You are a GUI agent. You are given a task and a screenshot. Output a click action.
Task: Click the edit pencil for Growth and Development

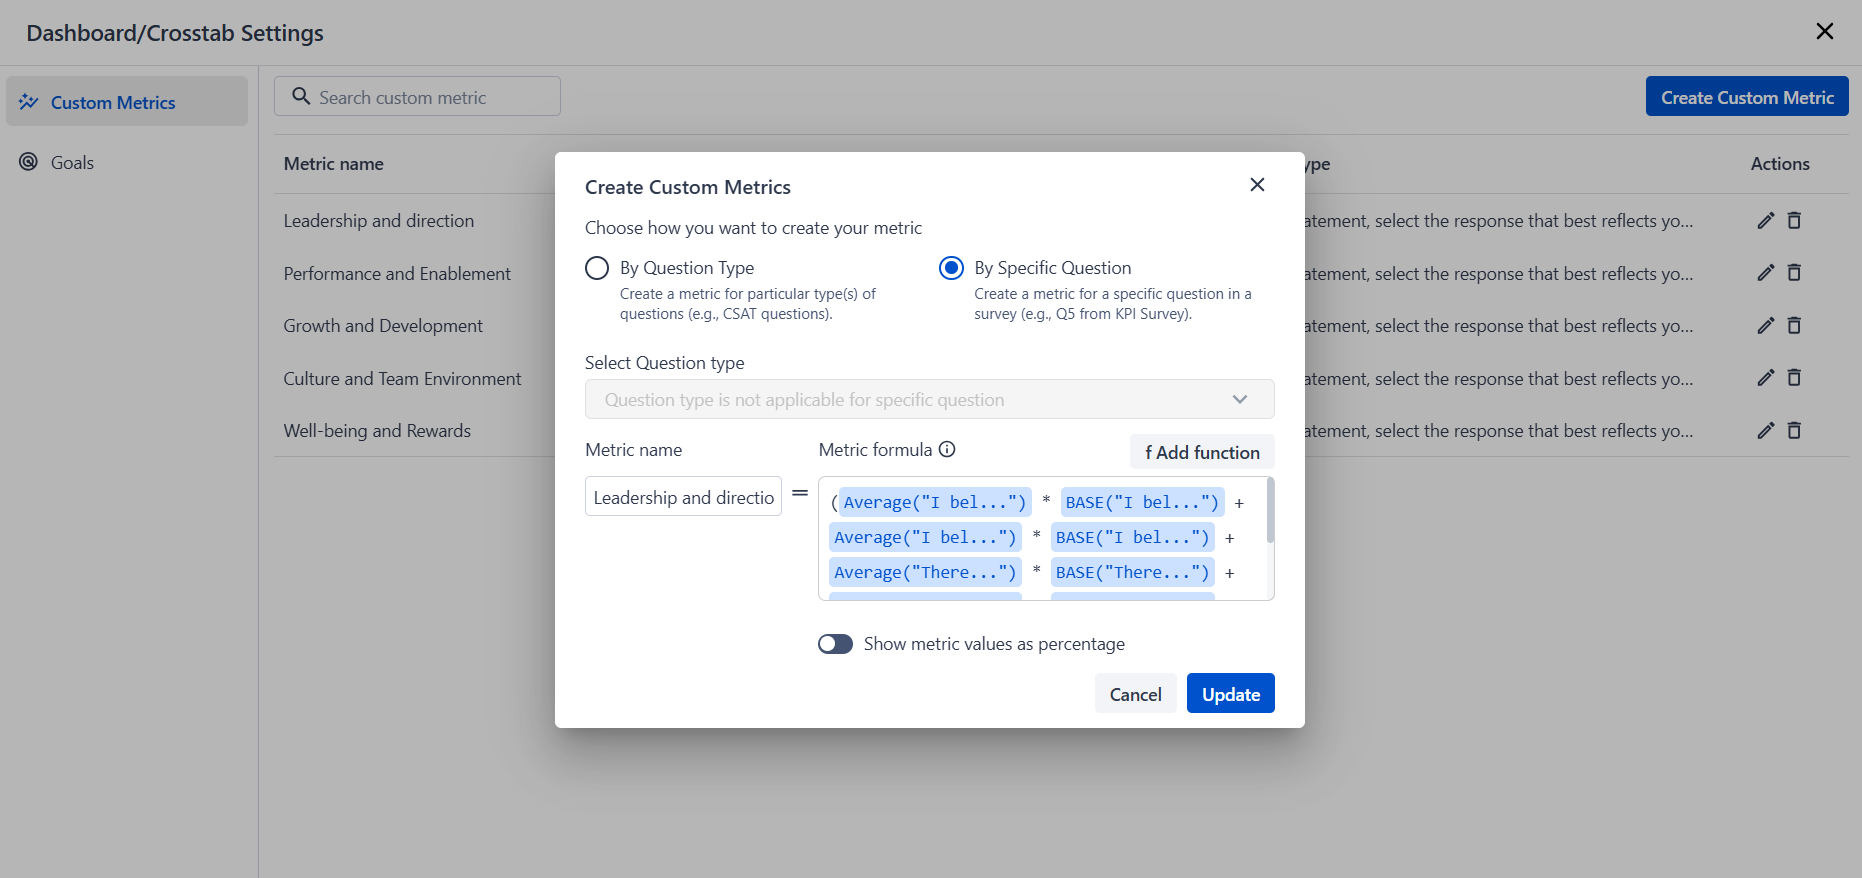click(1765, 326)
